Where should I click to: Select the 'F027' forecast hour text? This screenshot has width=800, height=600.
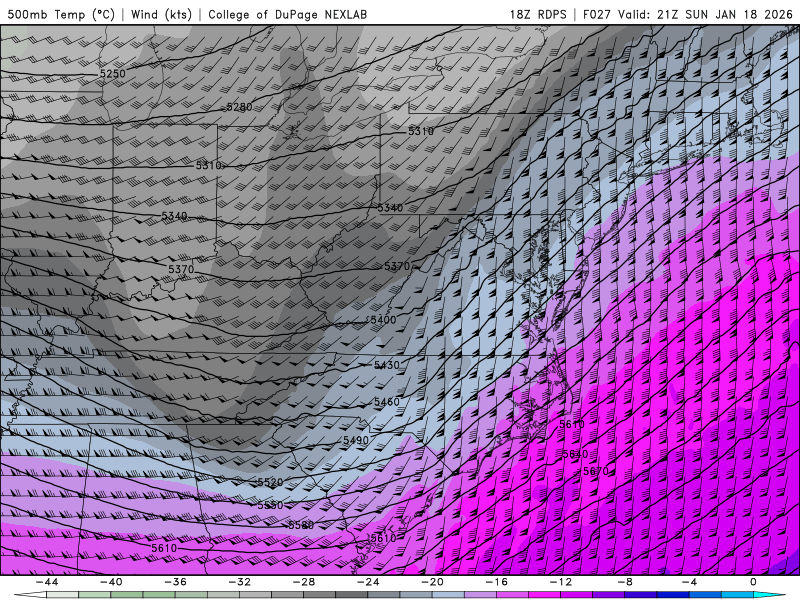[x=597, y=14]
